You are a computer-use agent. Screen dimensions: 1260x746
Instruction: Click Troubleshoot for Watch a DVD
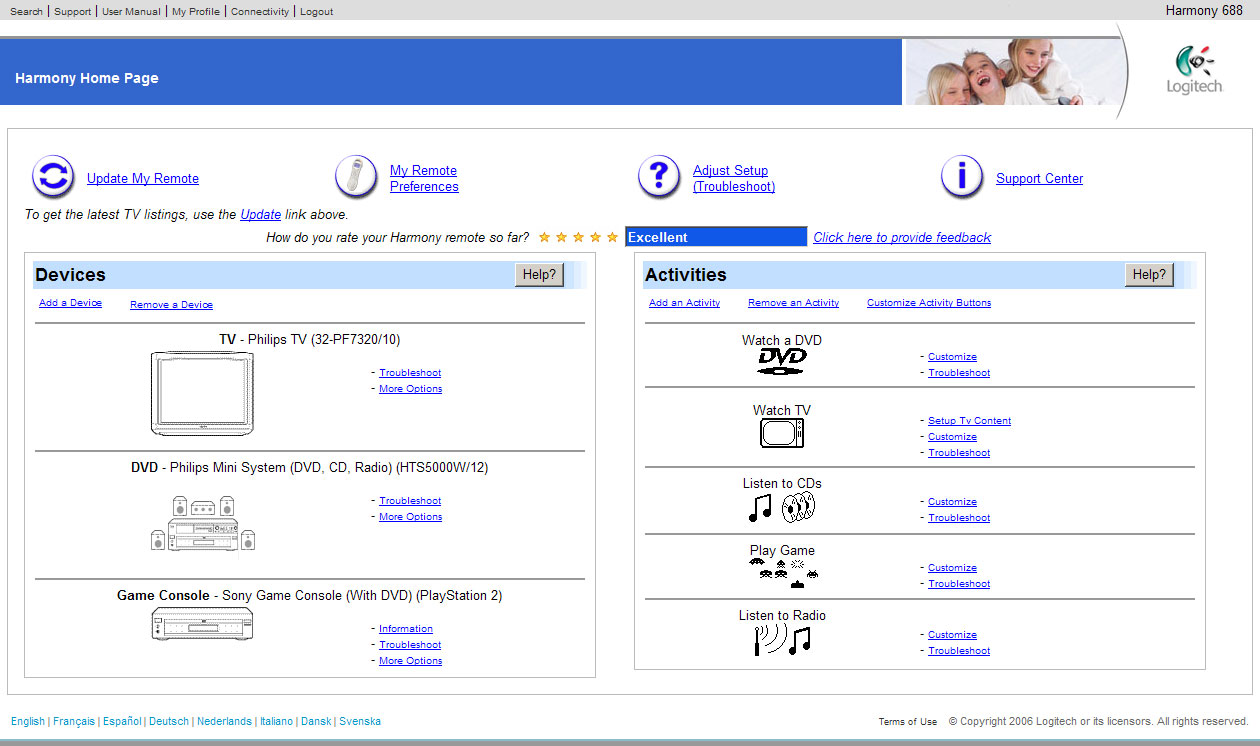click(959, 373)
